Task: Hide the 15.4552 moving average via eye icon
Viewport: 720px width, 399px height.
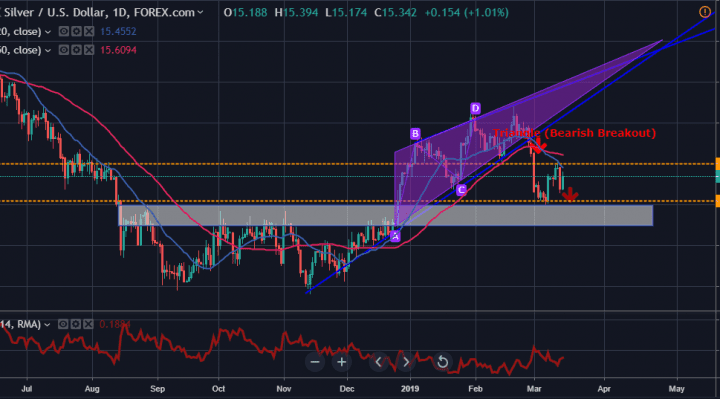Action: coord(64,31)
